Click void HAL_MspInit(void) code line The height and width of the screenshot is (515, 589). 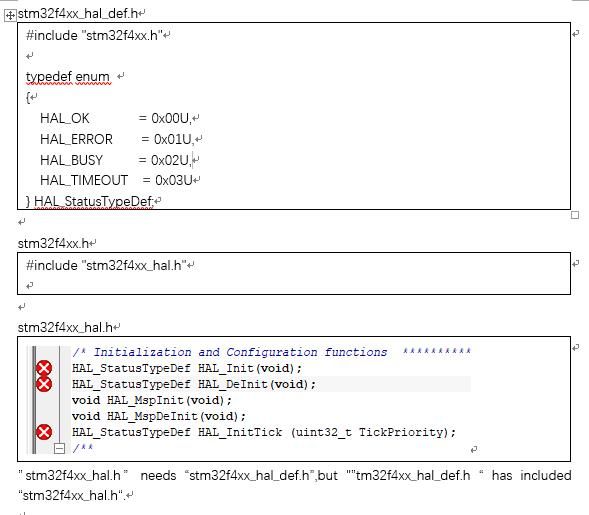[x=152, y=400]
